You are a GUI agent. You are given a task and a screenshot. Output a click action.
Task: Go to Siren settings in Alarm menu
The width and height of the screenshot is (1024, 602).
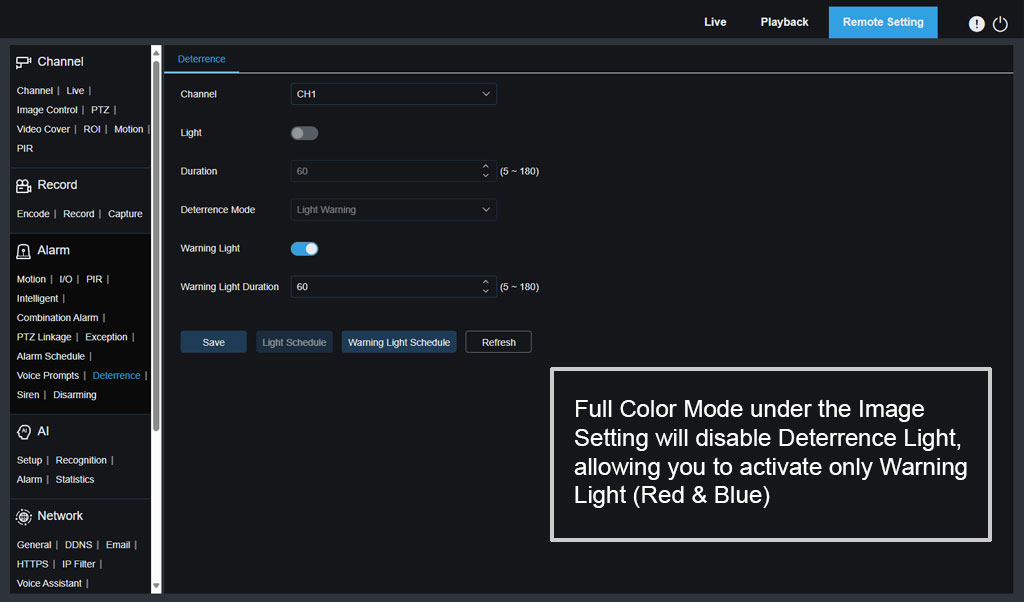pos(28,395)
